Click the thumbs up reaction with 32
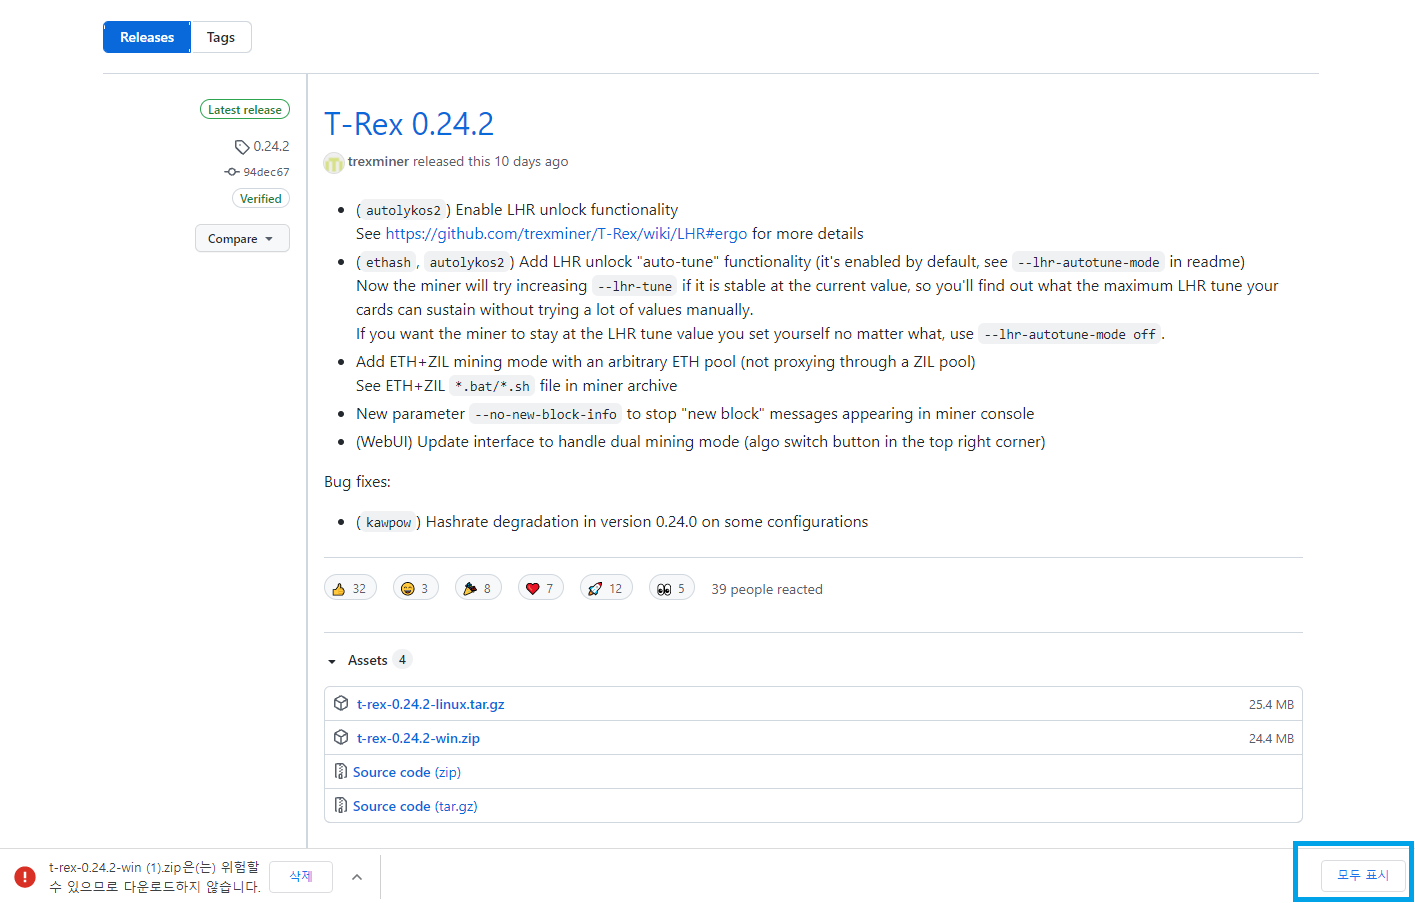 pyautogui.click(x=350, y=588)
